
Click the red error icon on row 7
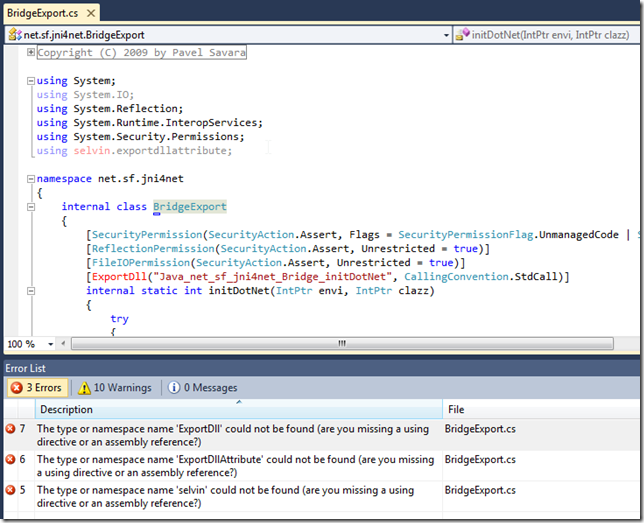[11, 429]
